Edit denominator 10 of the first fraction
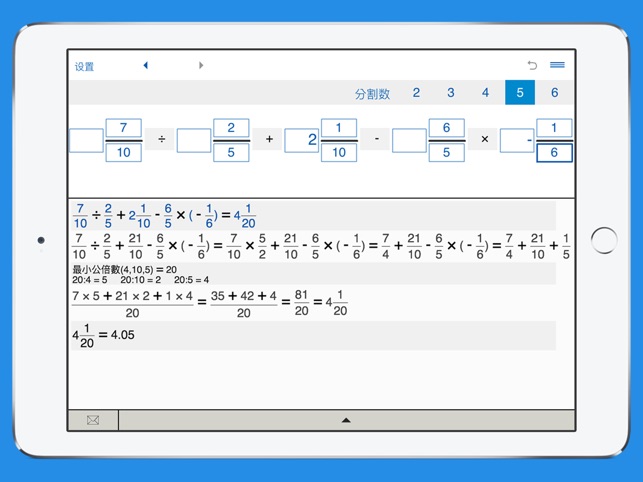 123,153
